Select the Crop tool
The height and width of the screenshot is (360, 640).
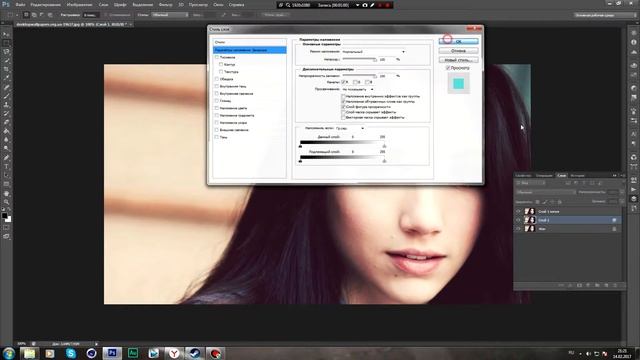click(x=6, y=69)
